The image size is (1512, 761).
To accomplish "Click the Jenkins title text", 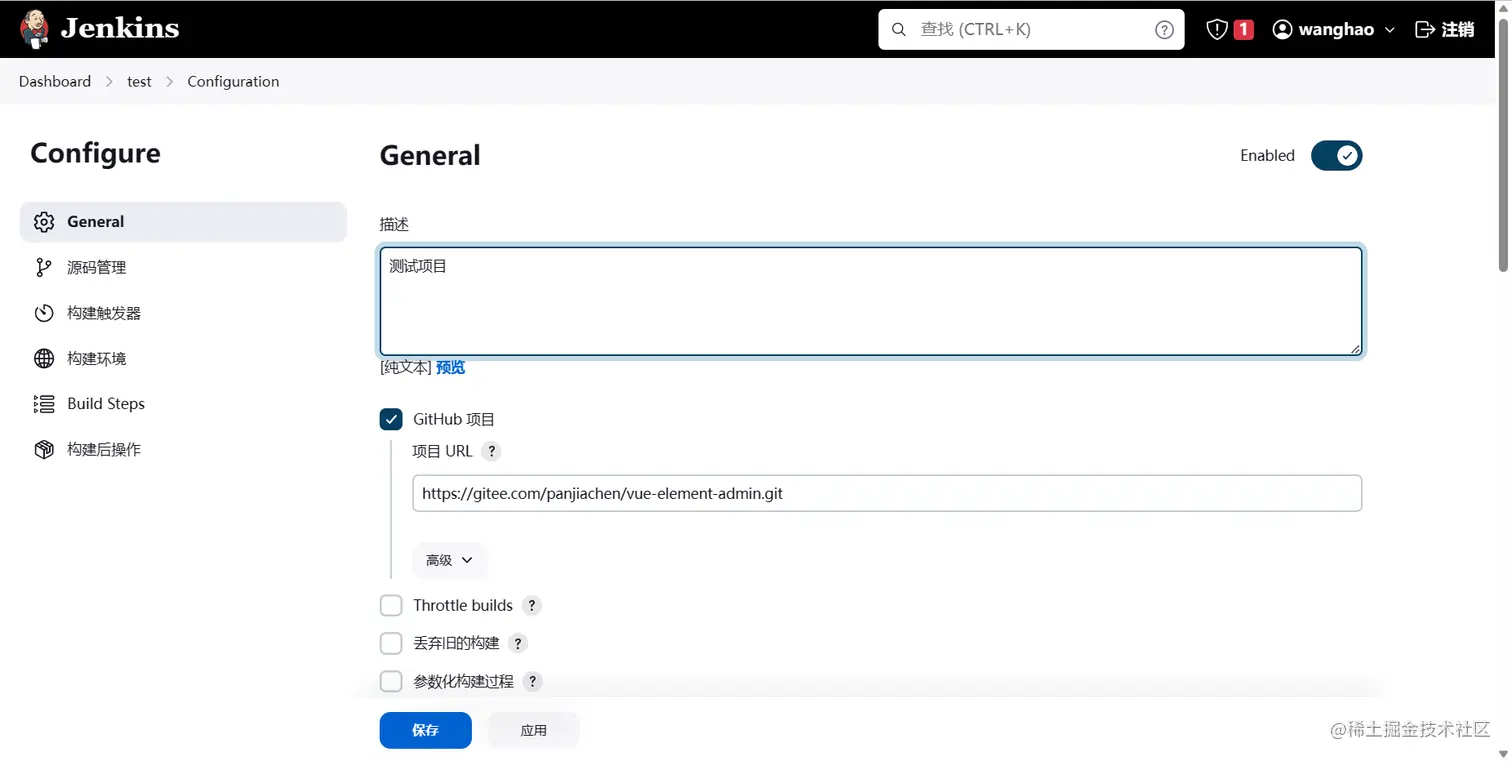I will click(x=119, y=28).
